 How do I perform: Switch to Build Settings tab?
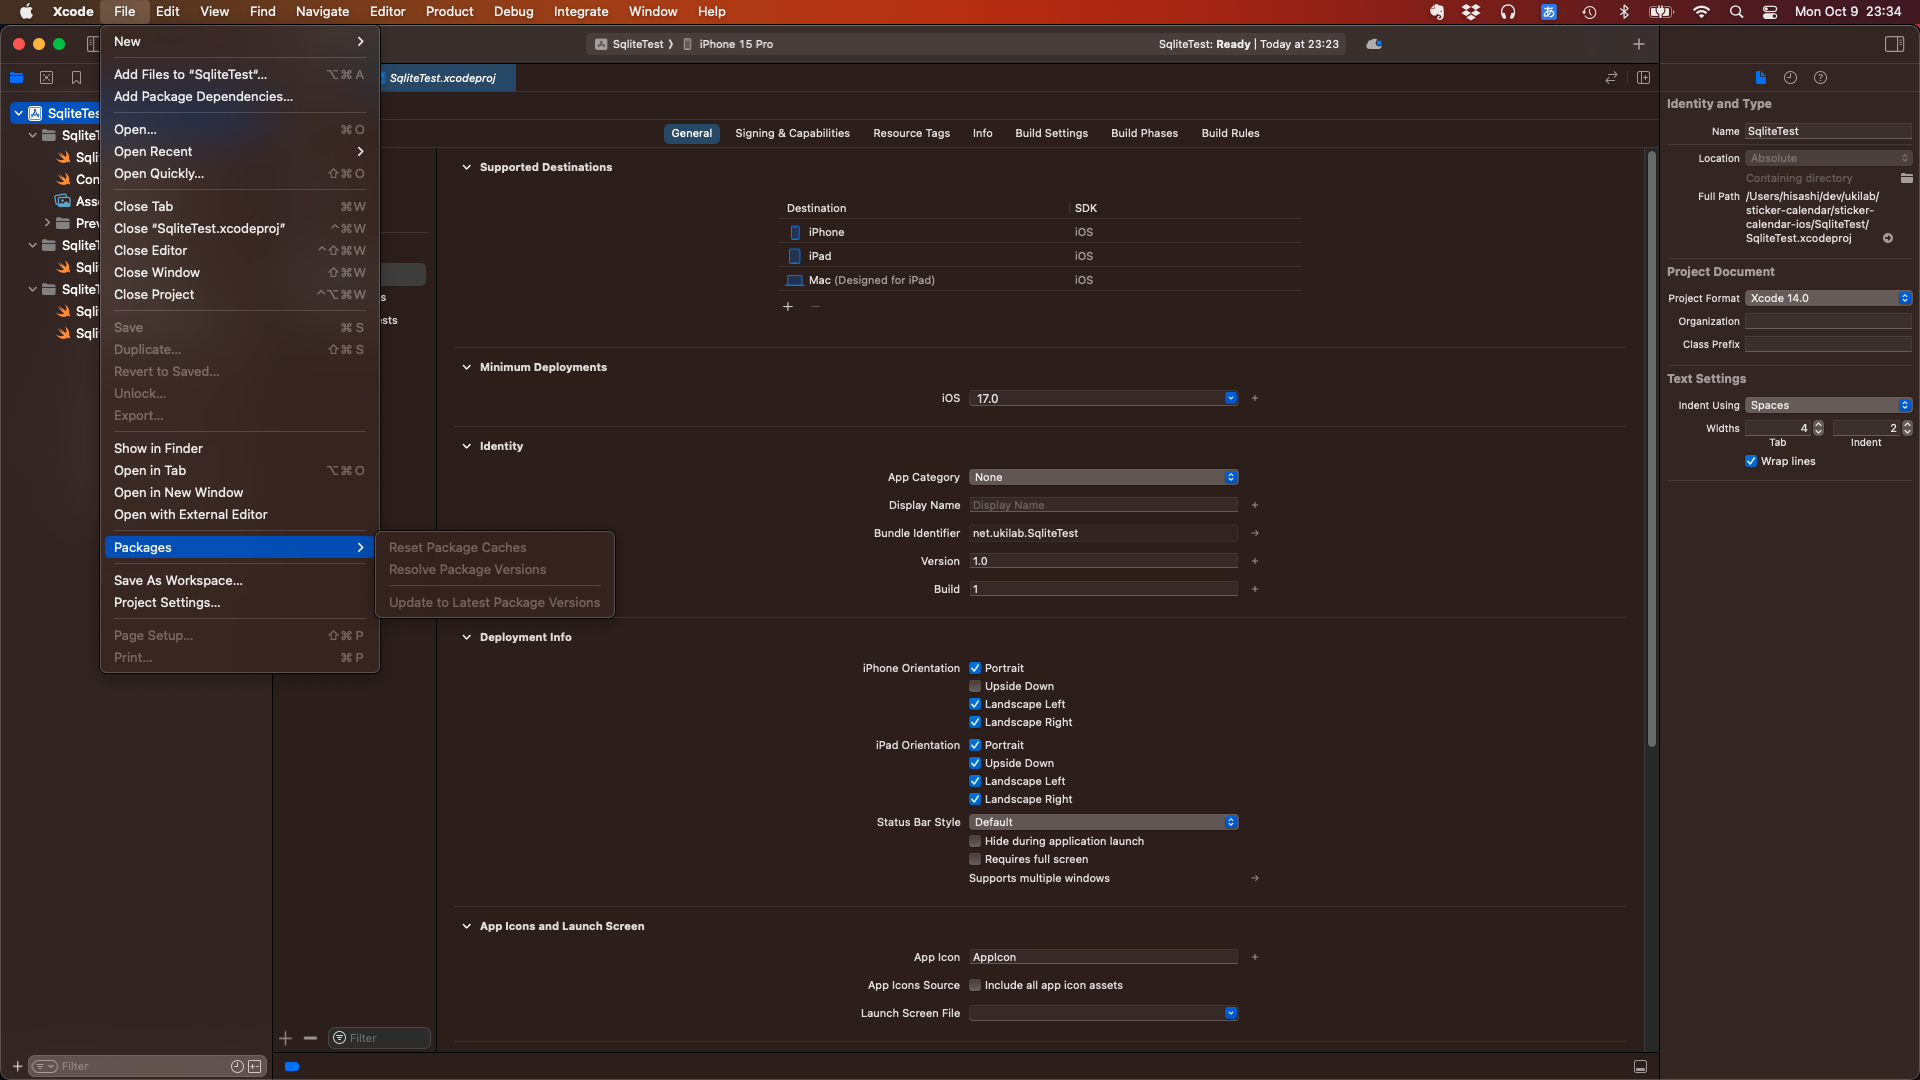tap(1051, 133)
